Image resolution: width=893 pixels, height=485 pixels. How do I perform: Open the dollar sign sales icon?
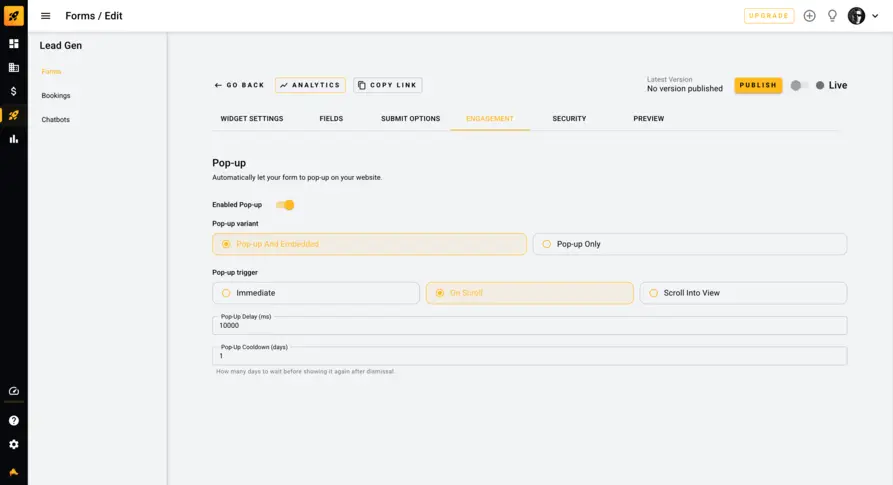click(x=14, y=91)
